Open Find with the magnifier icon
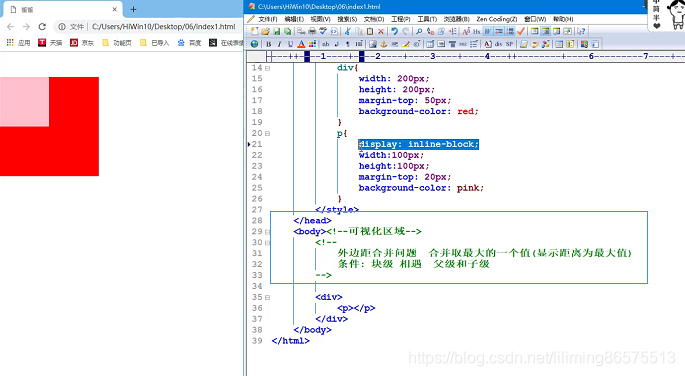The image size is (685, 376). point(419,31)
